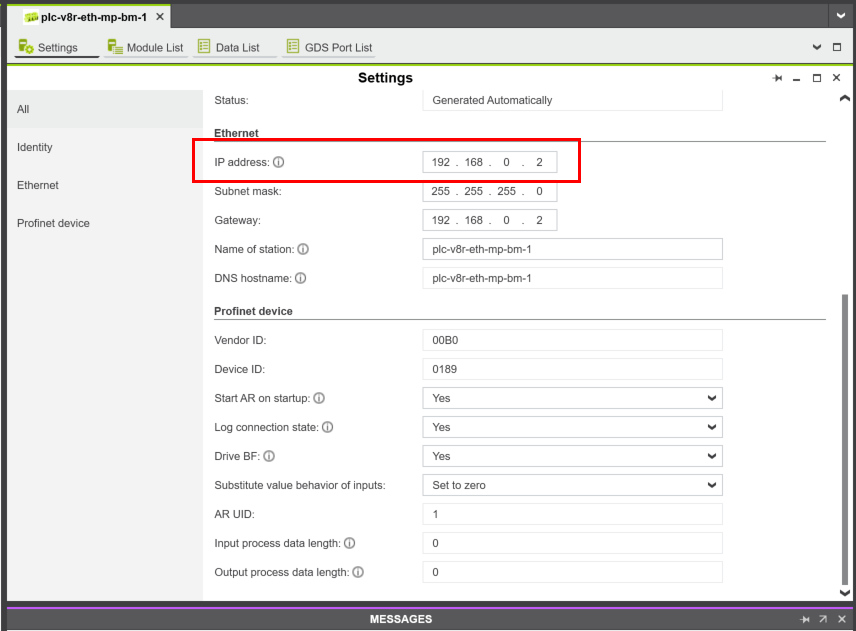Expand the Drive BF dropdown
The width and height of the screenshot is (856, 631).
(572, 456)
